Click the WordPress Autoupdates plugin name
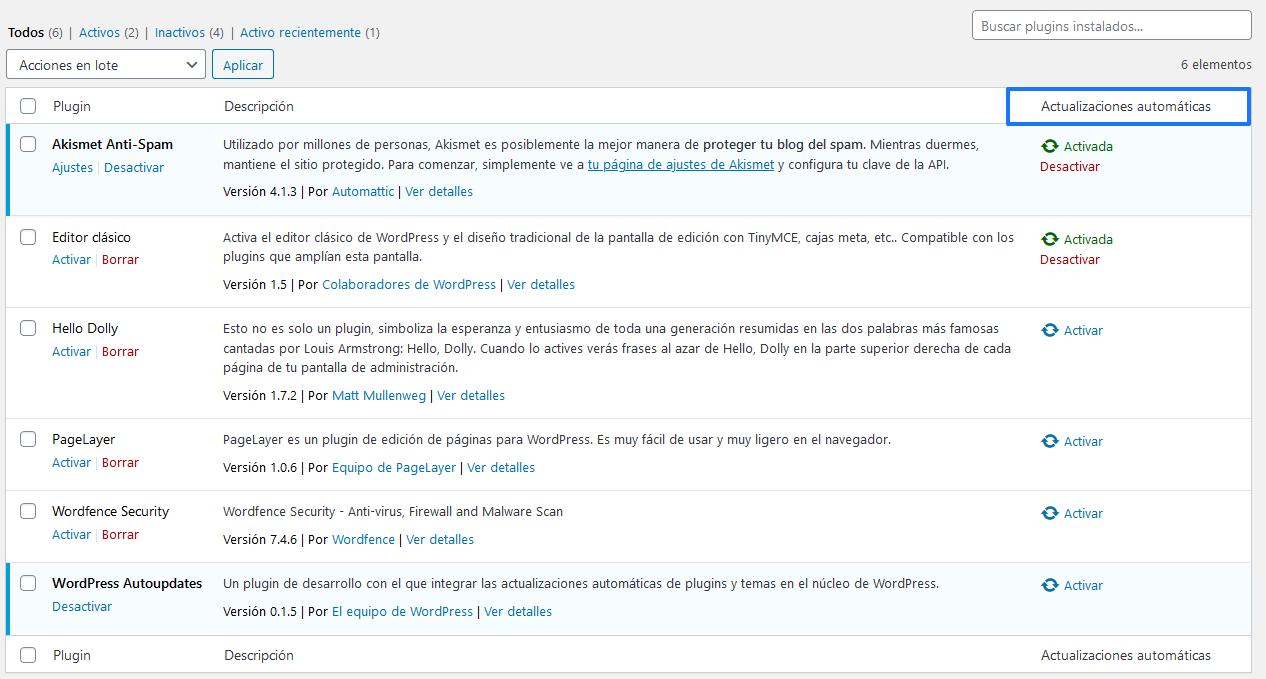This screenshot has height=679, width=1266. point(127,583)
